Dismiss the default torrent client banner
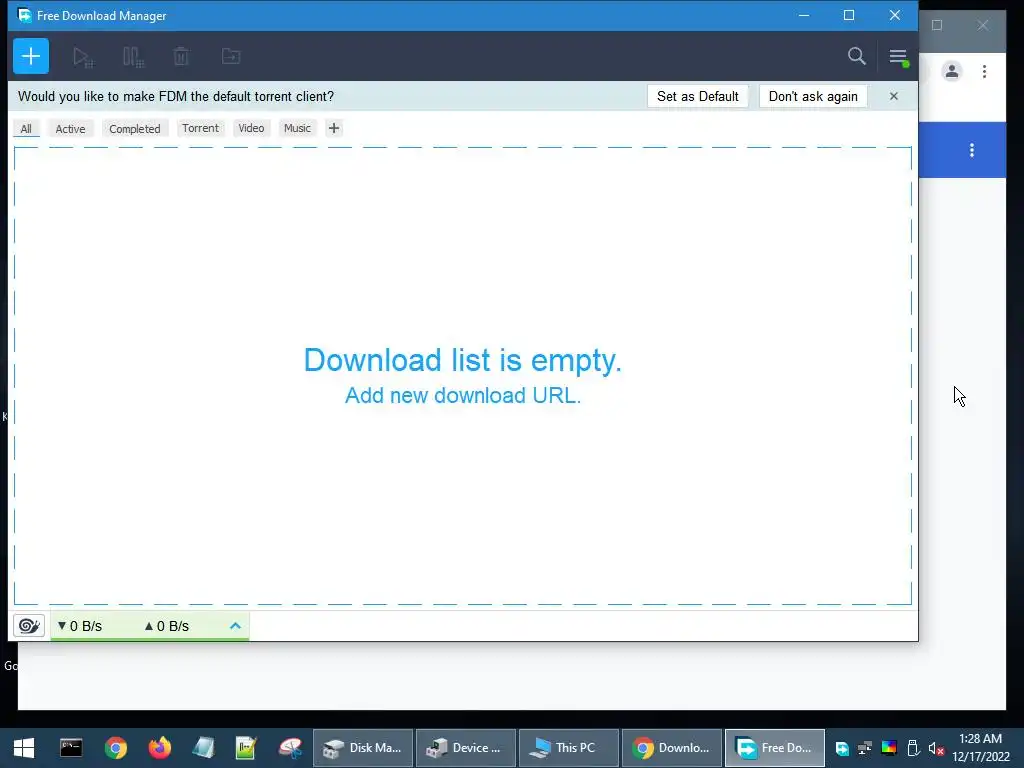 point(894,96)
